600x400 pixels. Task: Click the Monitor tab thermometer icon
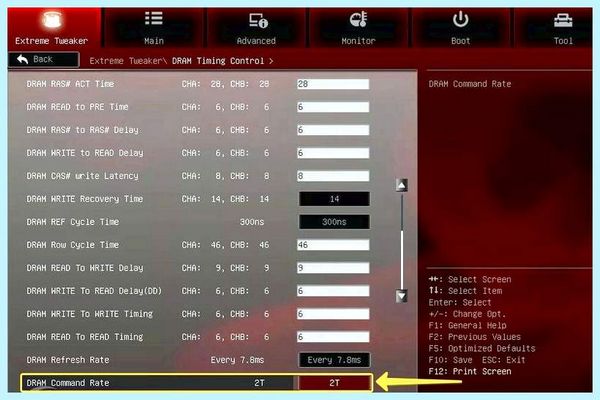[359, 19]
